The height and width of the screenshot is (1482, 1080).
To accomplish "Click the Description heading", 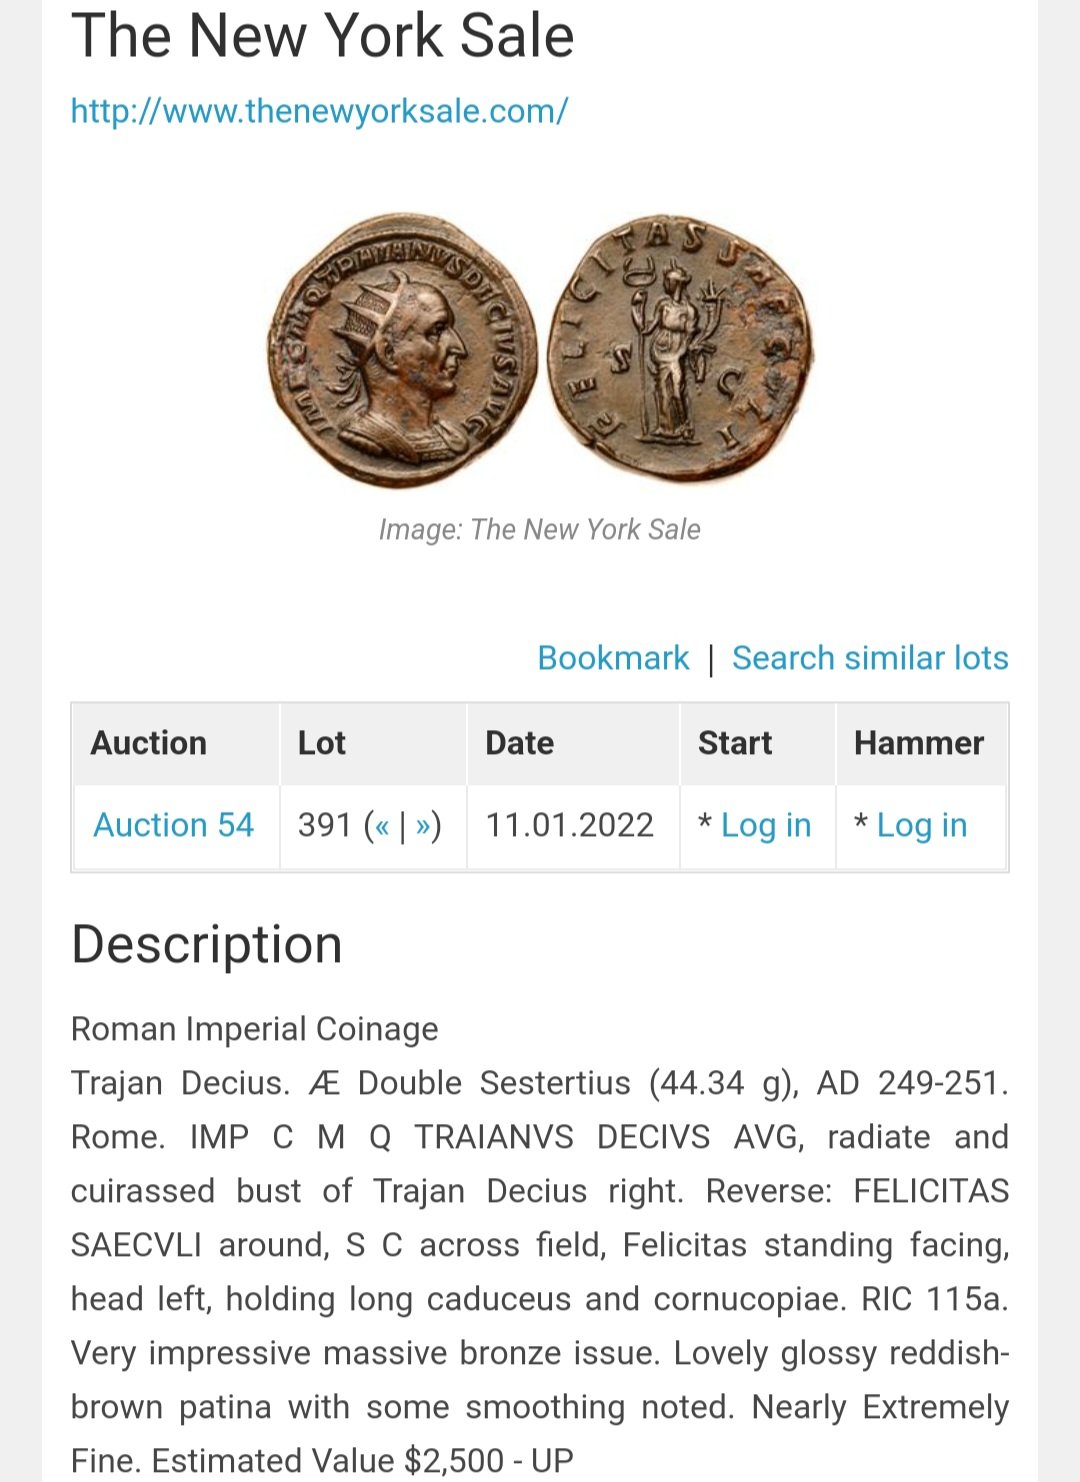I will tap(207, 945).
